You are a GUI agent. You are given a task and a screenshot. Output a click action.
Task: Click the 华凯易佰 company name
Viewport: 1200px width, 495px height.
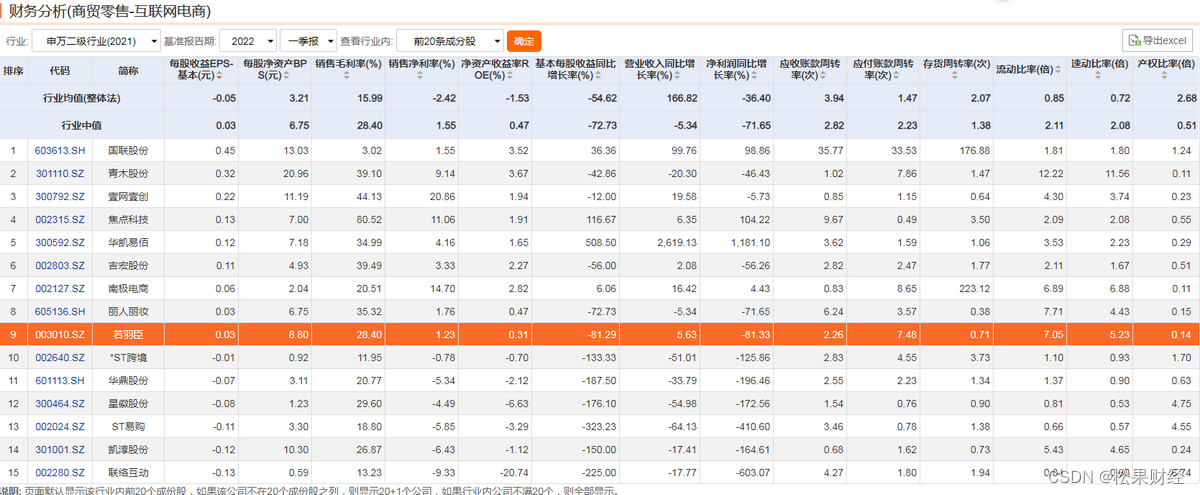click(x=128, y=242)
